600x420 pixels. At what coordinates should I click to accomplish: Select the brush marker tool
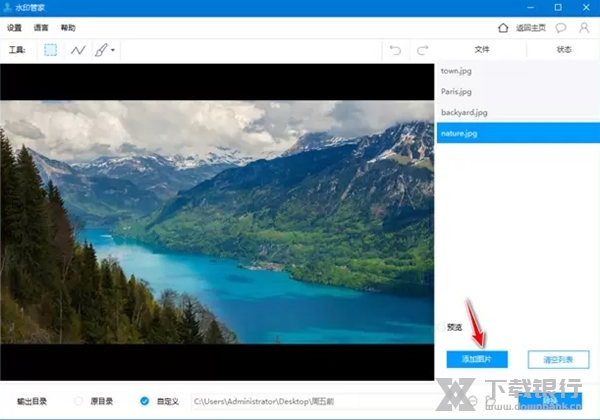(101, 49)
